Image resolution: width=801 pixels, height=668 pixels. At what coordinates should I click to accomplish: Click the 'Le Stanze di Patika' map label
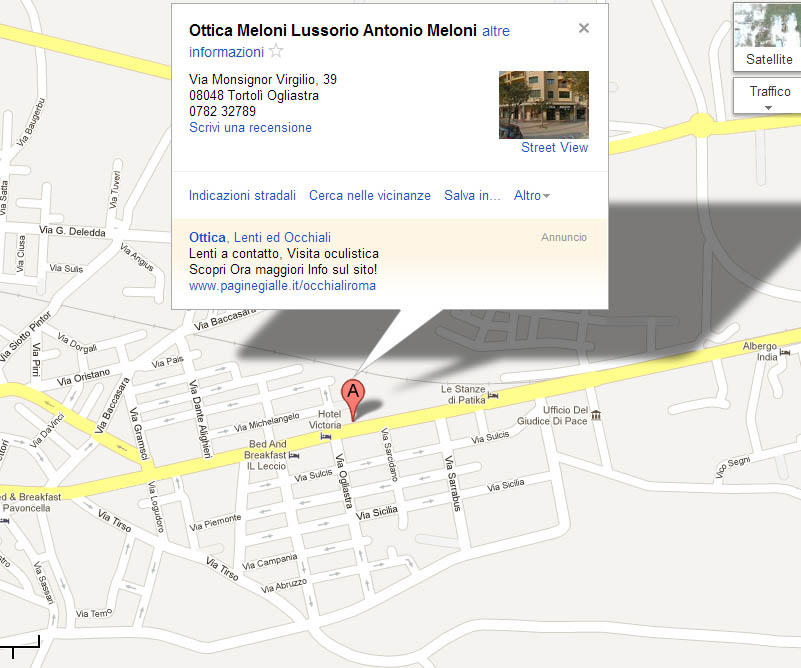pos(463,395)
